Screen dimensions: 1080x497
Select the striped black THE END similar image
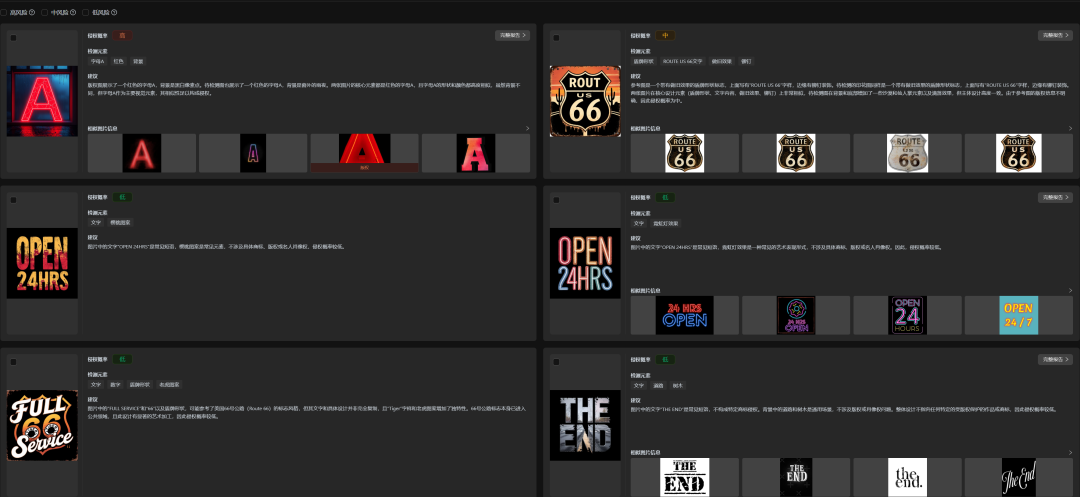[x=685, y=477]
